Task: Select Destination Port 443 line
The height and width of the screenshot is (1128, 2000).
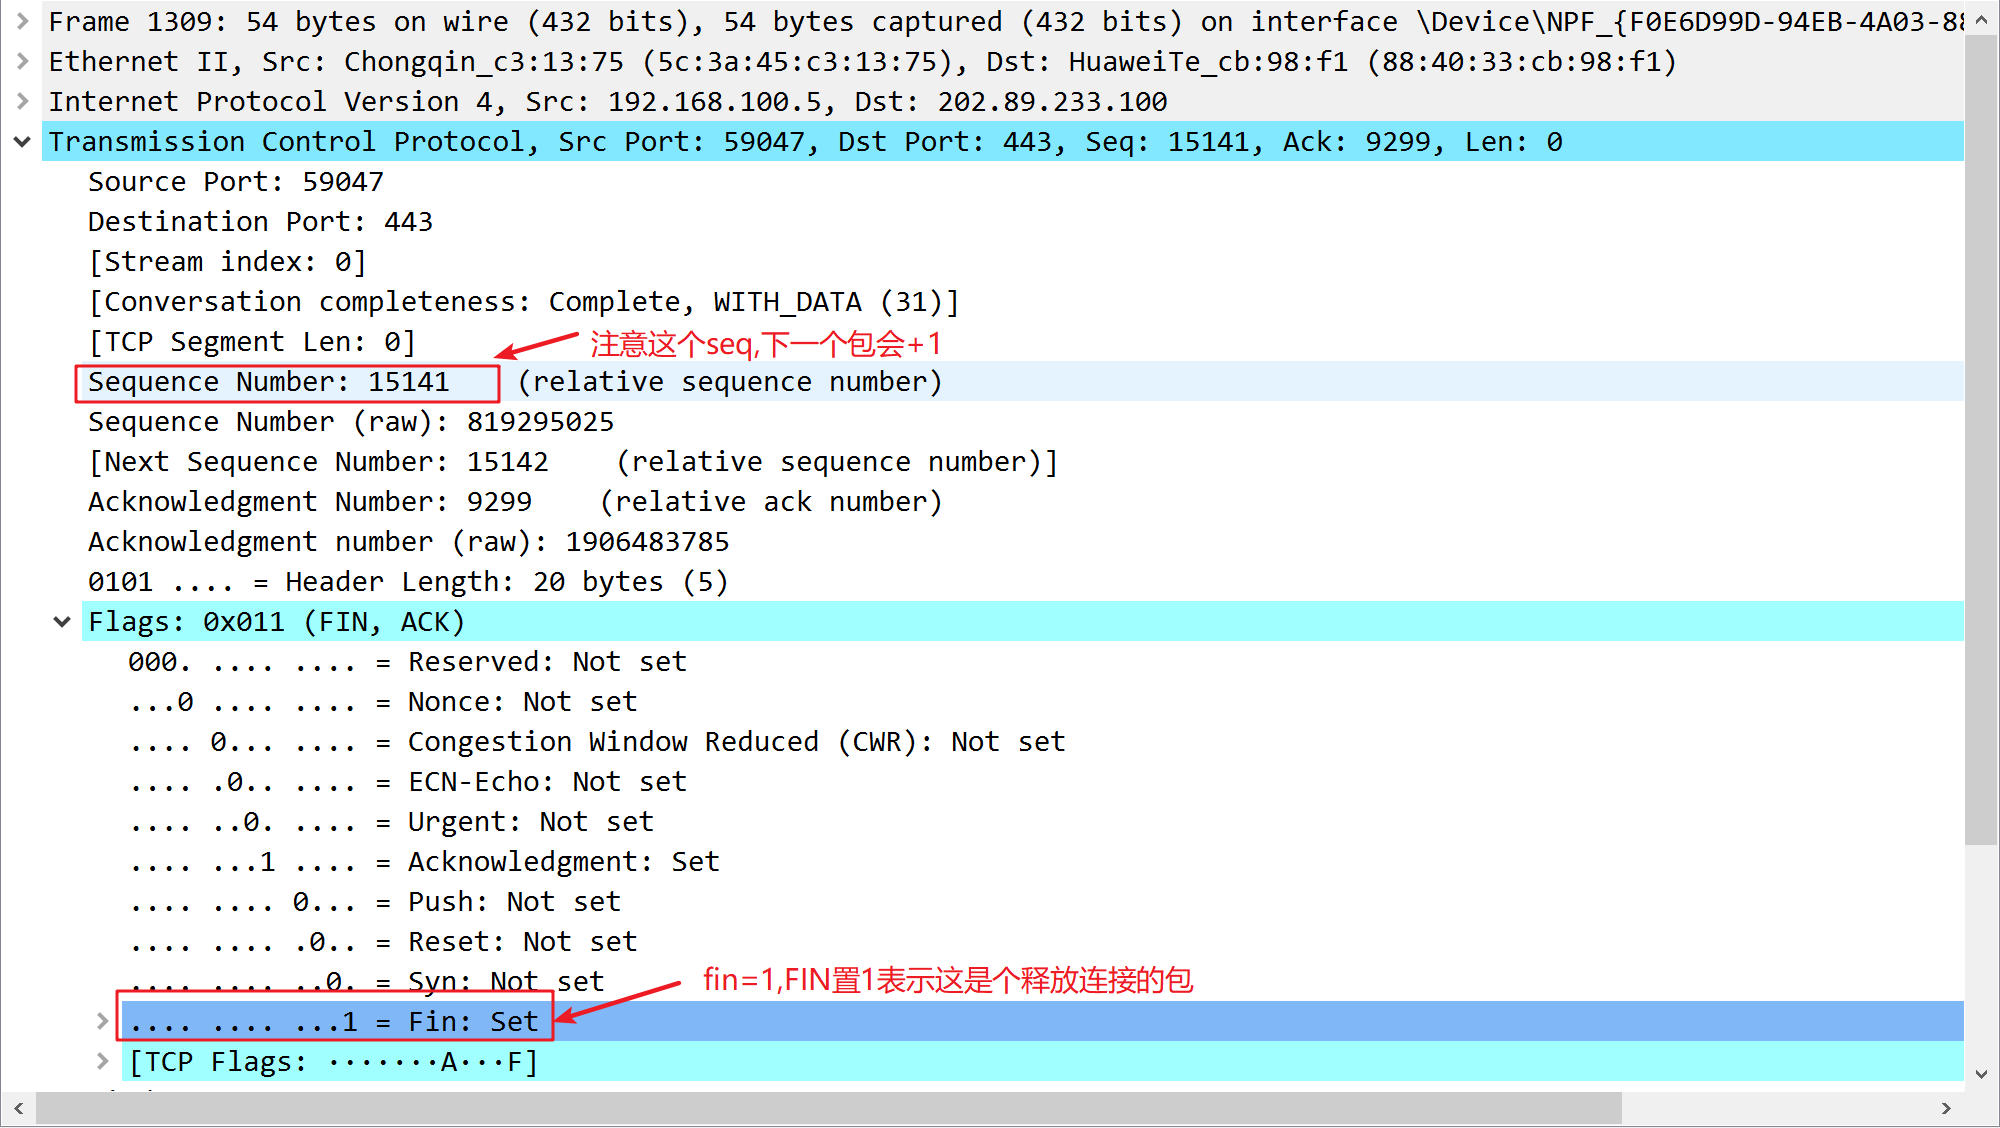Action: [260, 222]
